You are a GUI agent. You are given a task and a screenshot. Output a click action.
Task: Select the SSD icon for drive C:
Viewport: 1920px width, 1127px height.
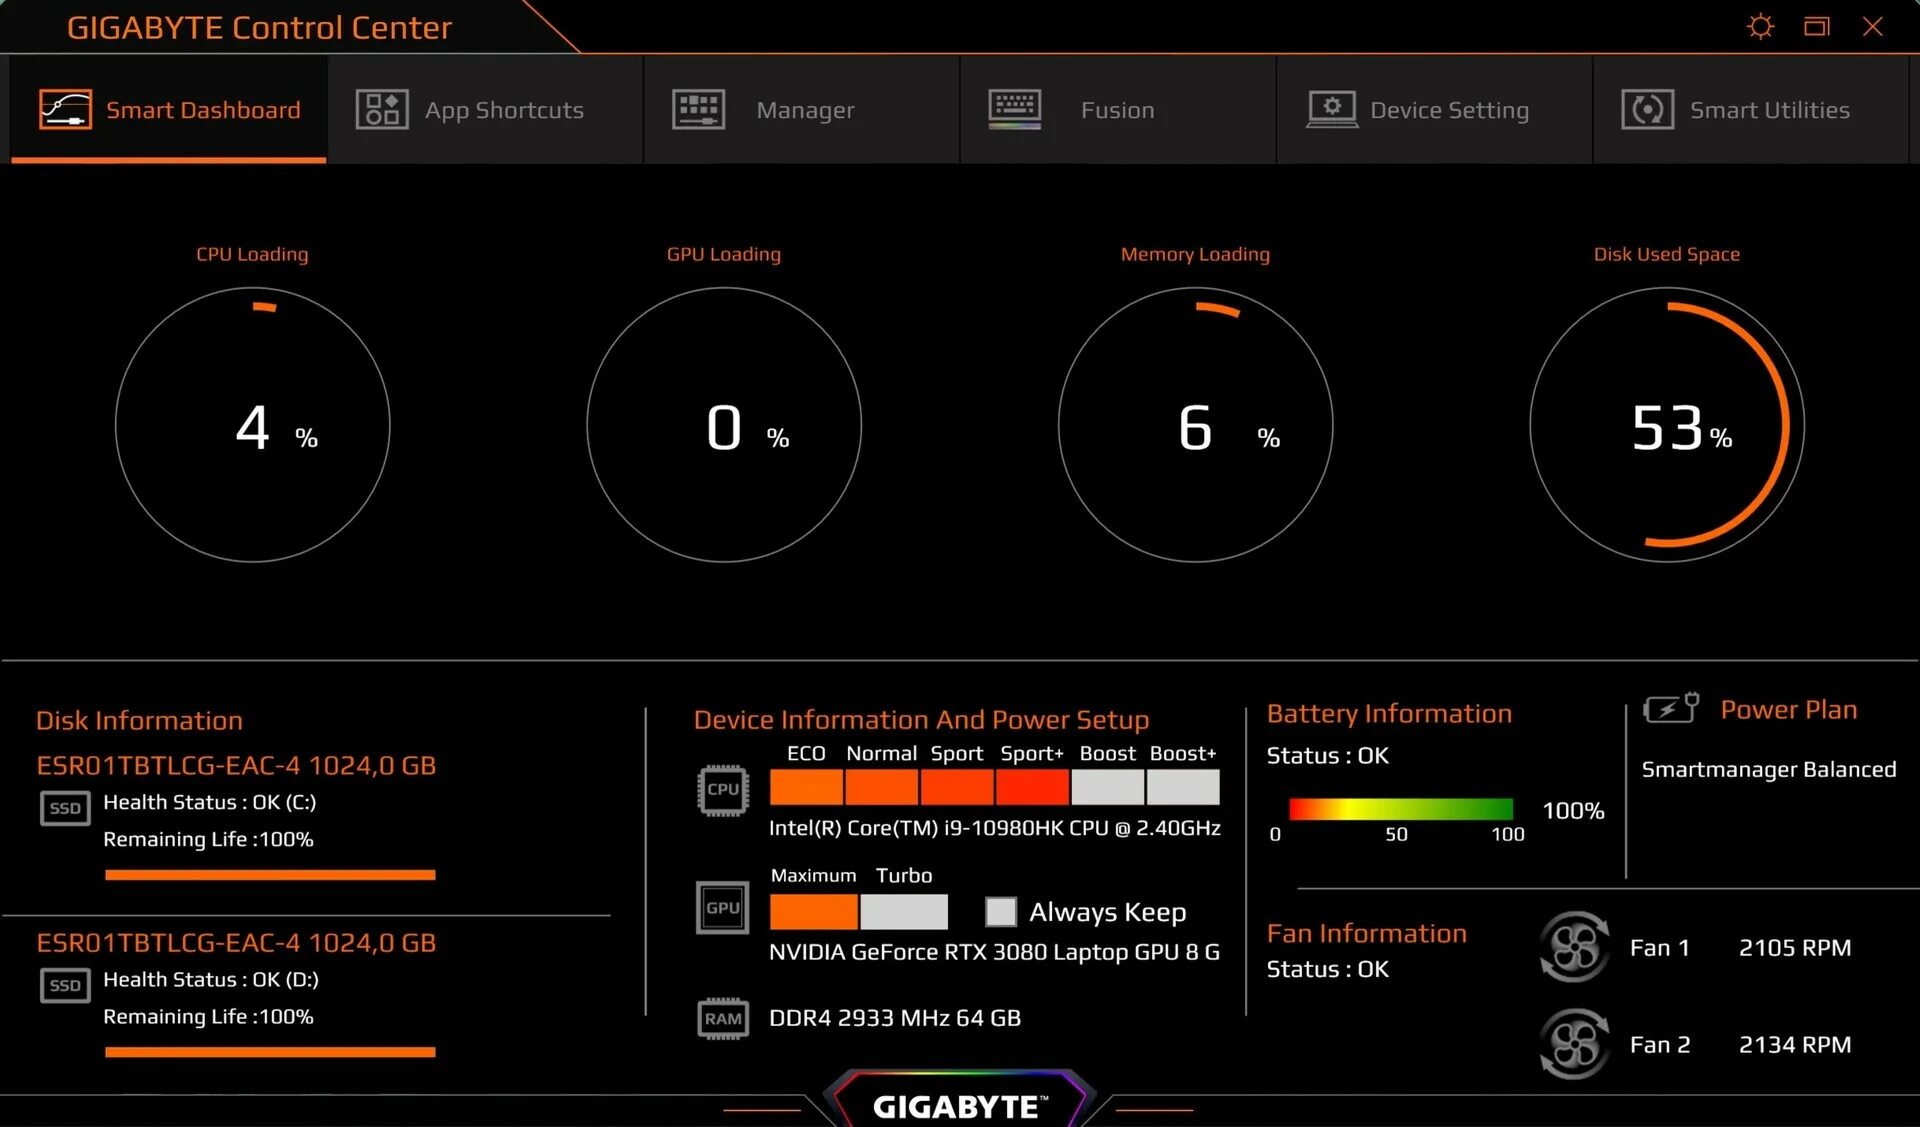click(x=64, y=809)
